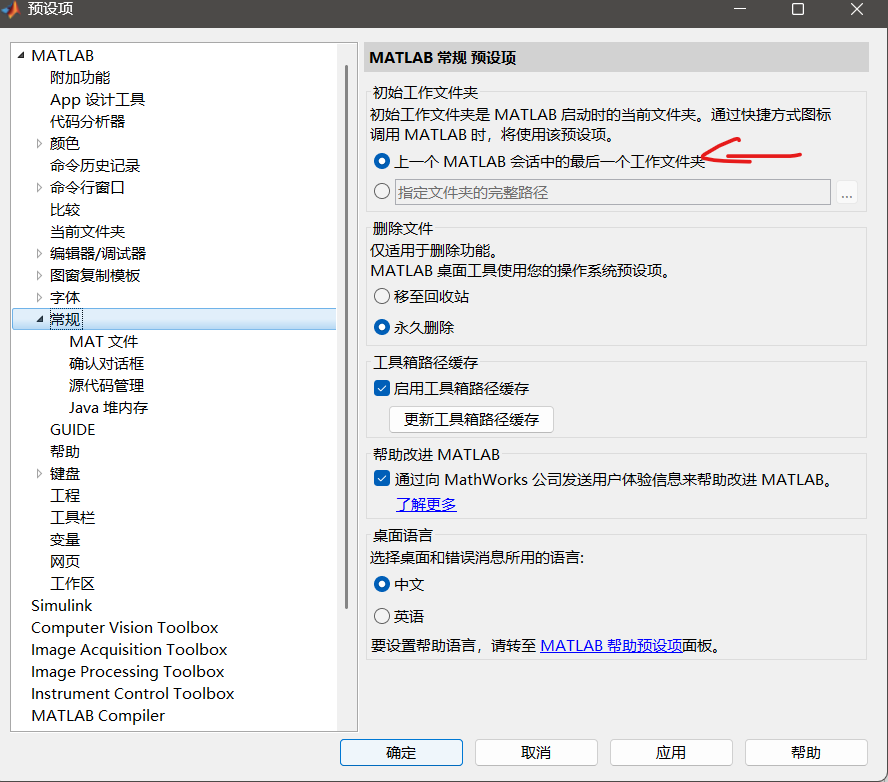This screenshot has width=888, height=782.
Task: Maximize the 预设项 window
Action: [797, 9]
